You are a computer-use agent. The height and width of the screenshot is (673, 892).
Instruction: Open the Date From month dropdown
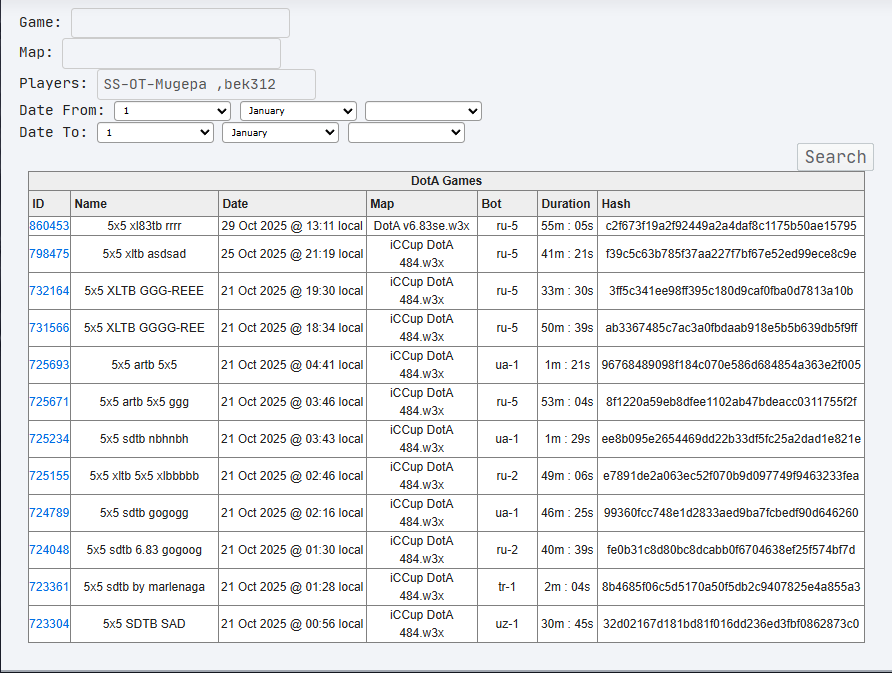point(298,111)
